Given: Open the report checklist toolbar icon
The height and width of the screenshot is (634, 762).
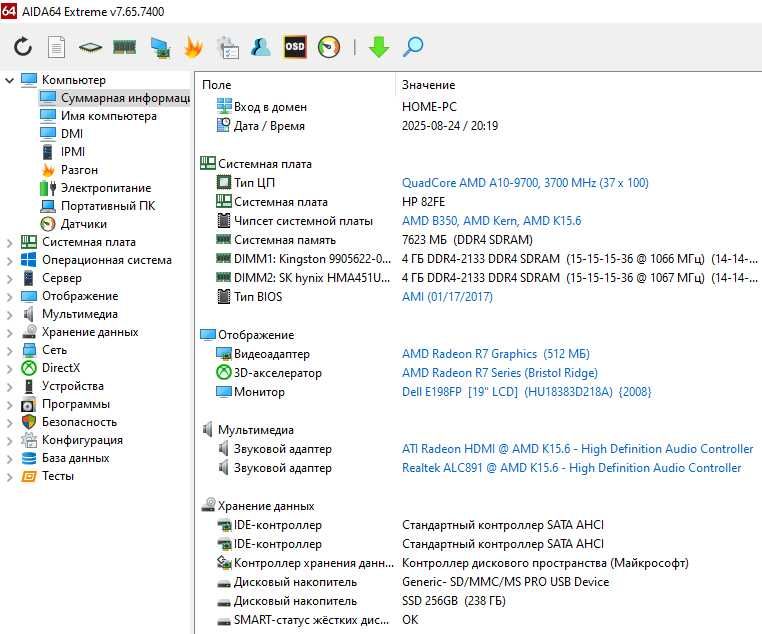Looking at the screenshot, I should (x=227, y=47).
